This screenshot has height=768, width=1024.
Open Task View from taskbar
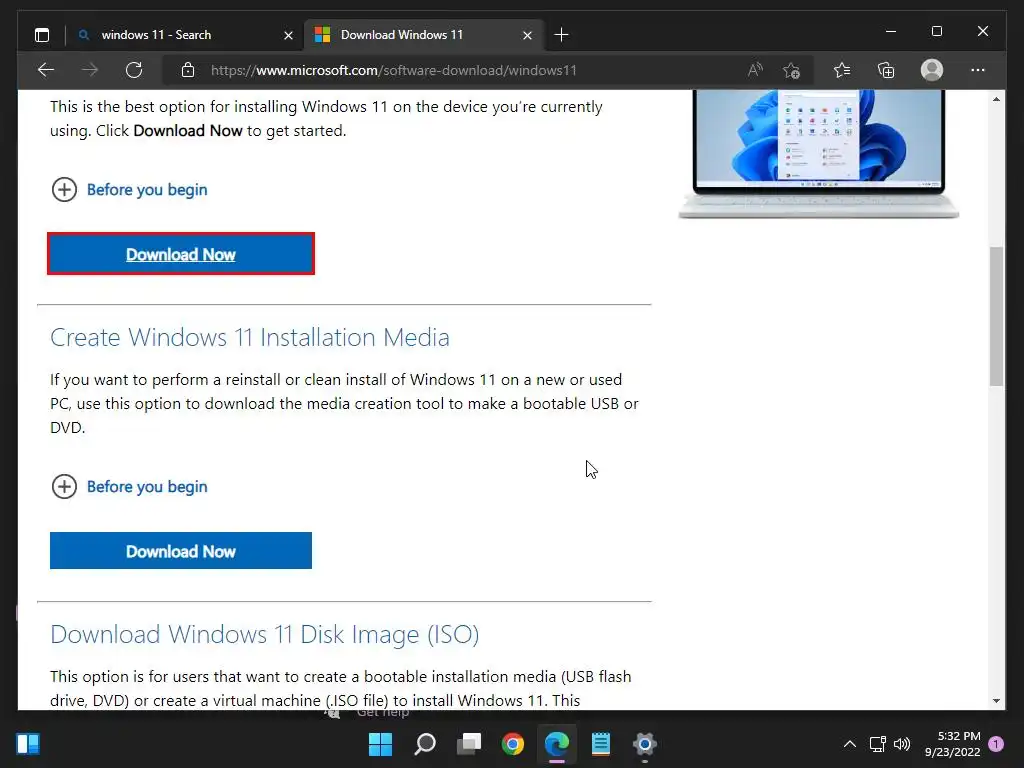click(469, 744)
